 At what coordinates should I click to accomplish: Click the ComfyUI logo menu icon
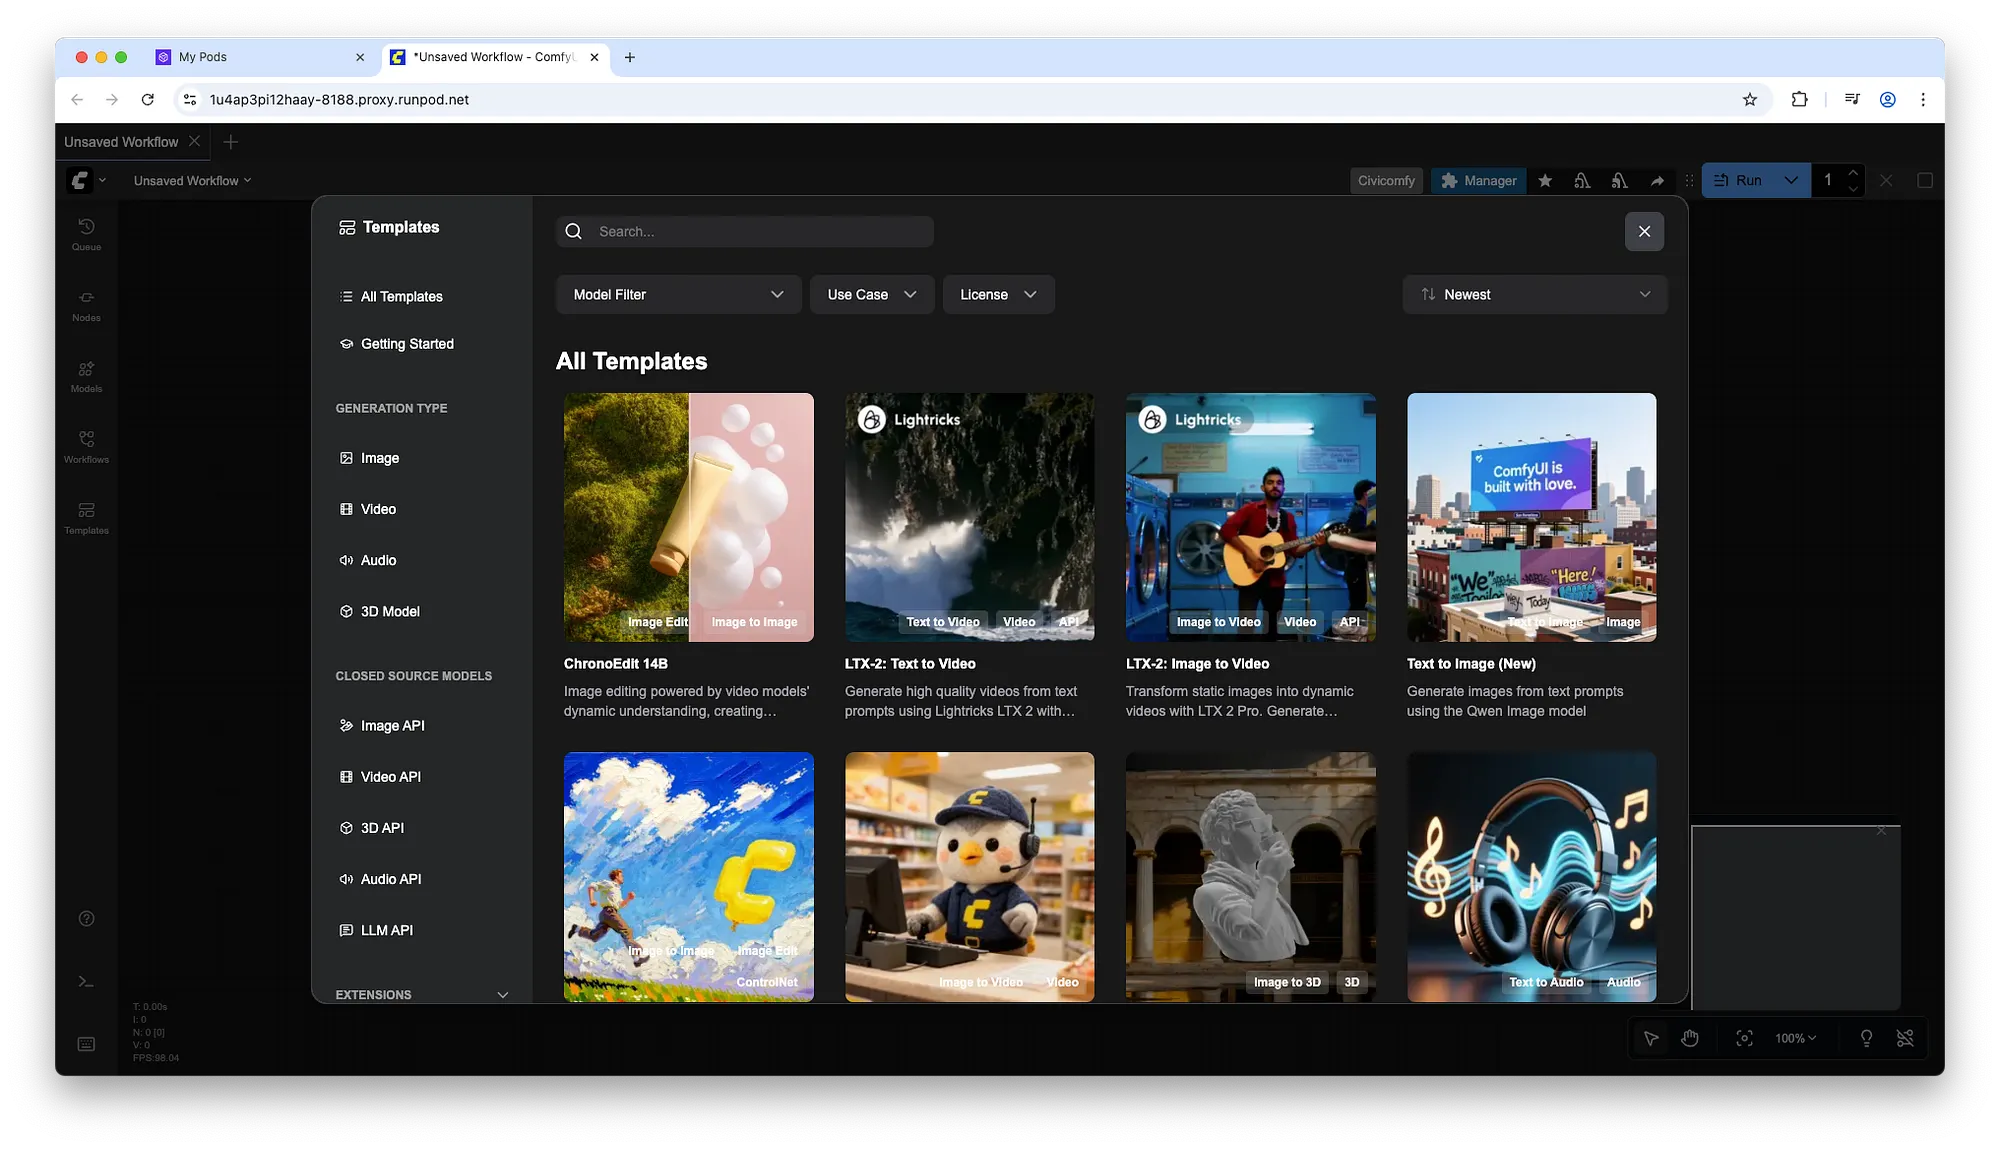[80, 180]
